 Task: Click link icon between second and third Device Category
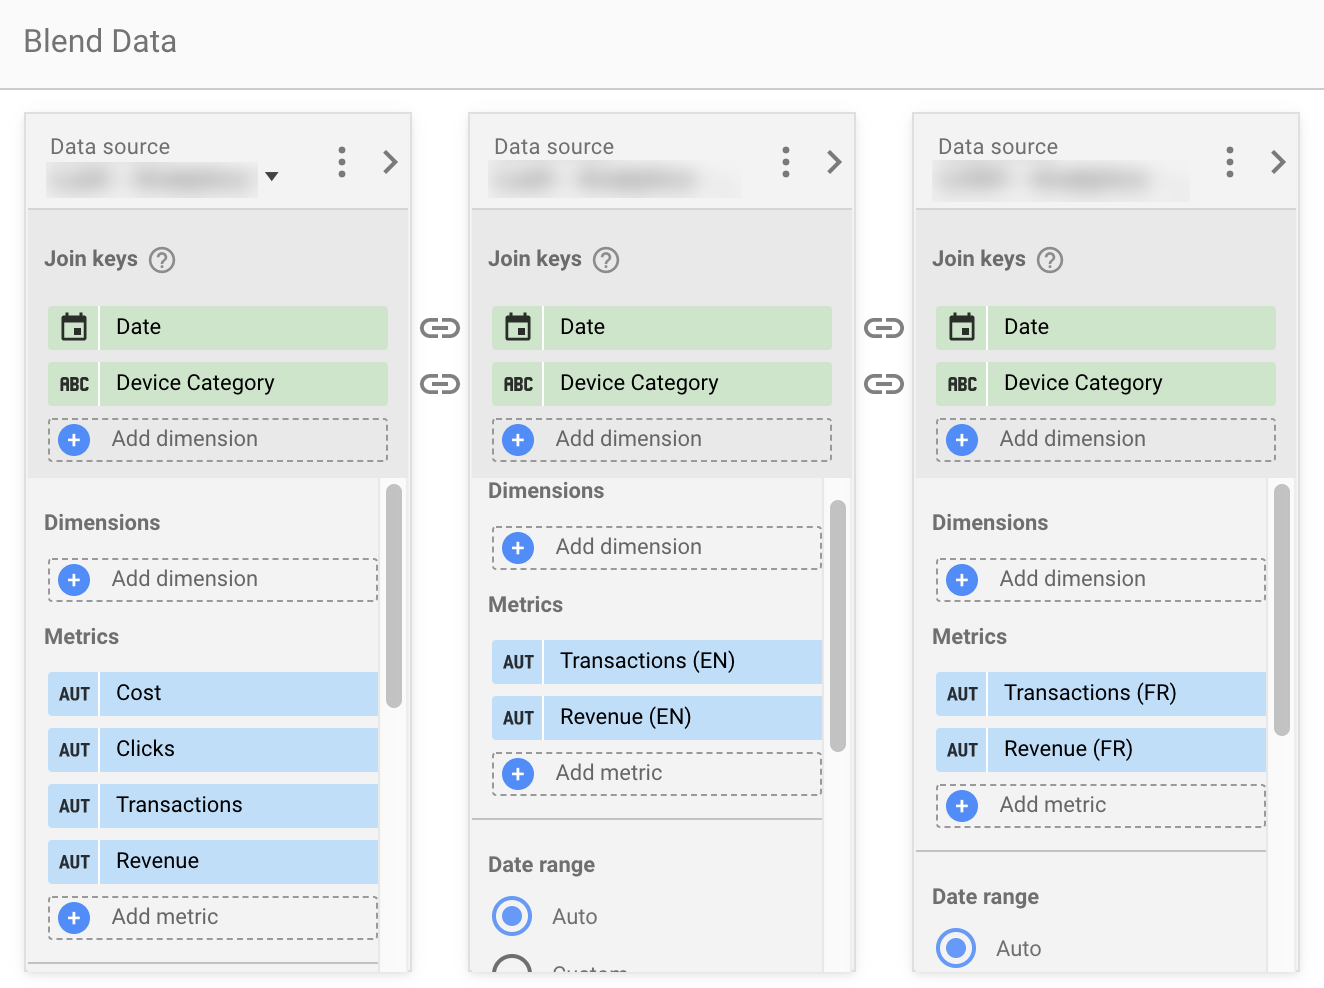(x=884, y=384)
